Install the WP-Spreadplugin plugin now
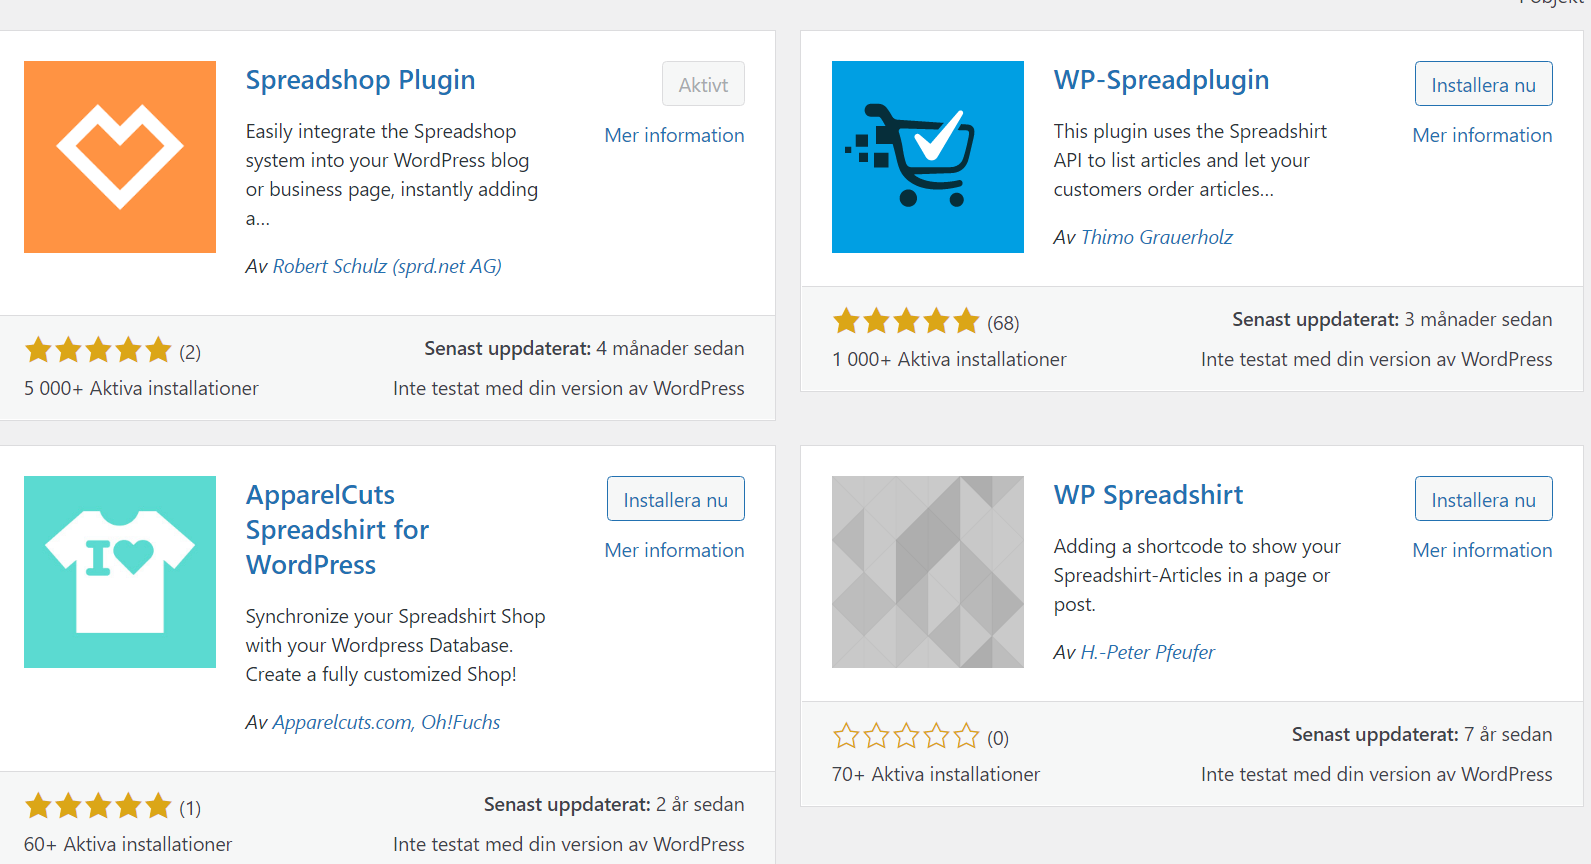Viewport: 1591px width, 864px height. 1483,84
